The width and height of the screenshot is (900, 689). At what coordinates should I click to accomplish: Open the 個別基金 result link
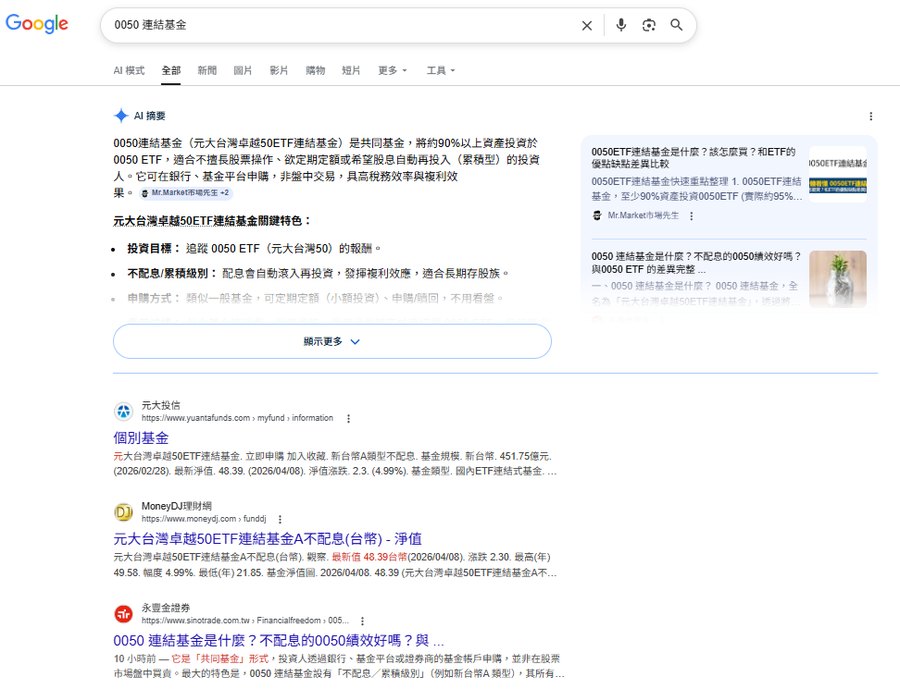pos(141,438)
